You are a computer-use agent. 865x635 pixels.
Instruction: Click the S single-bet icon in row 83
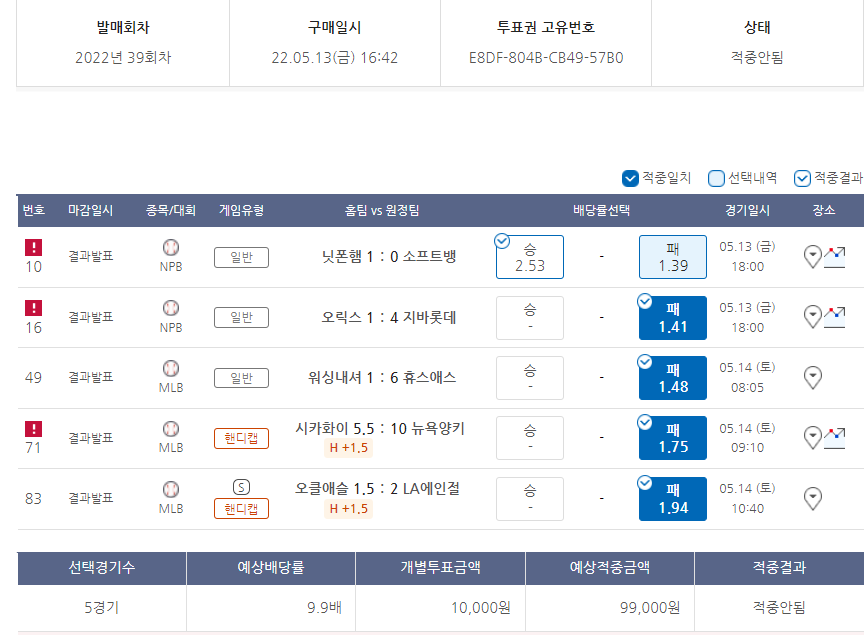pyautogui.click(x=241, y=487)
